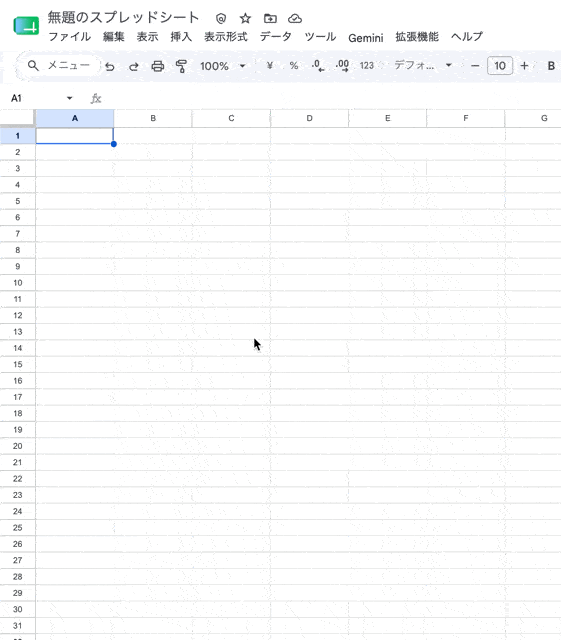Screen dimensions: 561x640
Task: Click the redo arrow icon
Action: 134,66
